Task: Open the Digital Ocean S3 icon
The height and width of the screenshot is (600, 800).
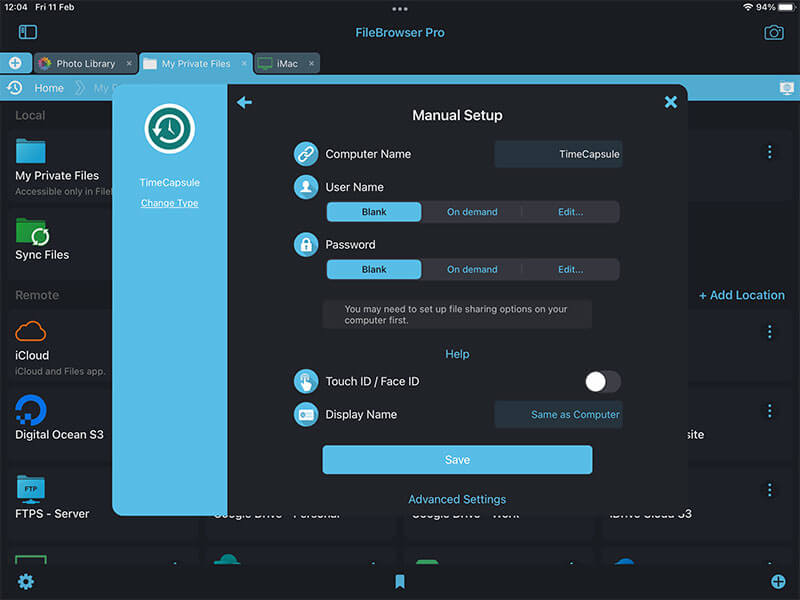Action: coord(31,410)
